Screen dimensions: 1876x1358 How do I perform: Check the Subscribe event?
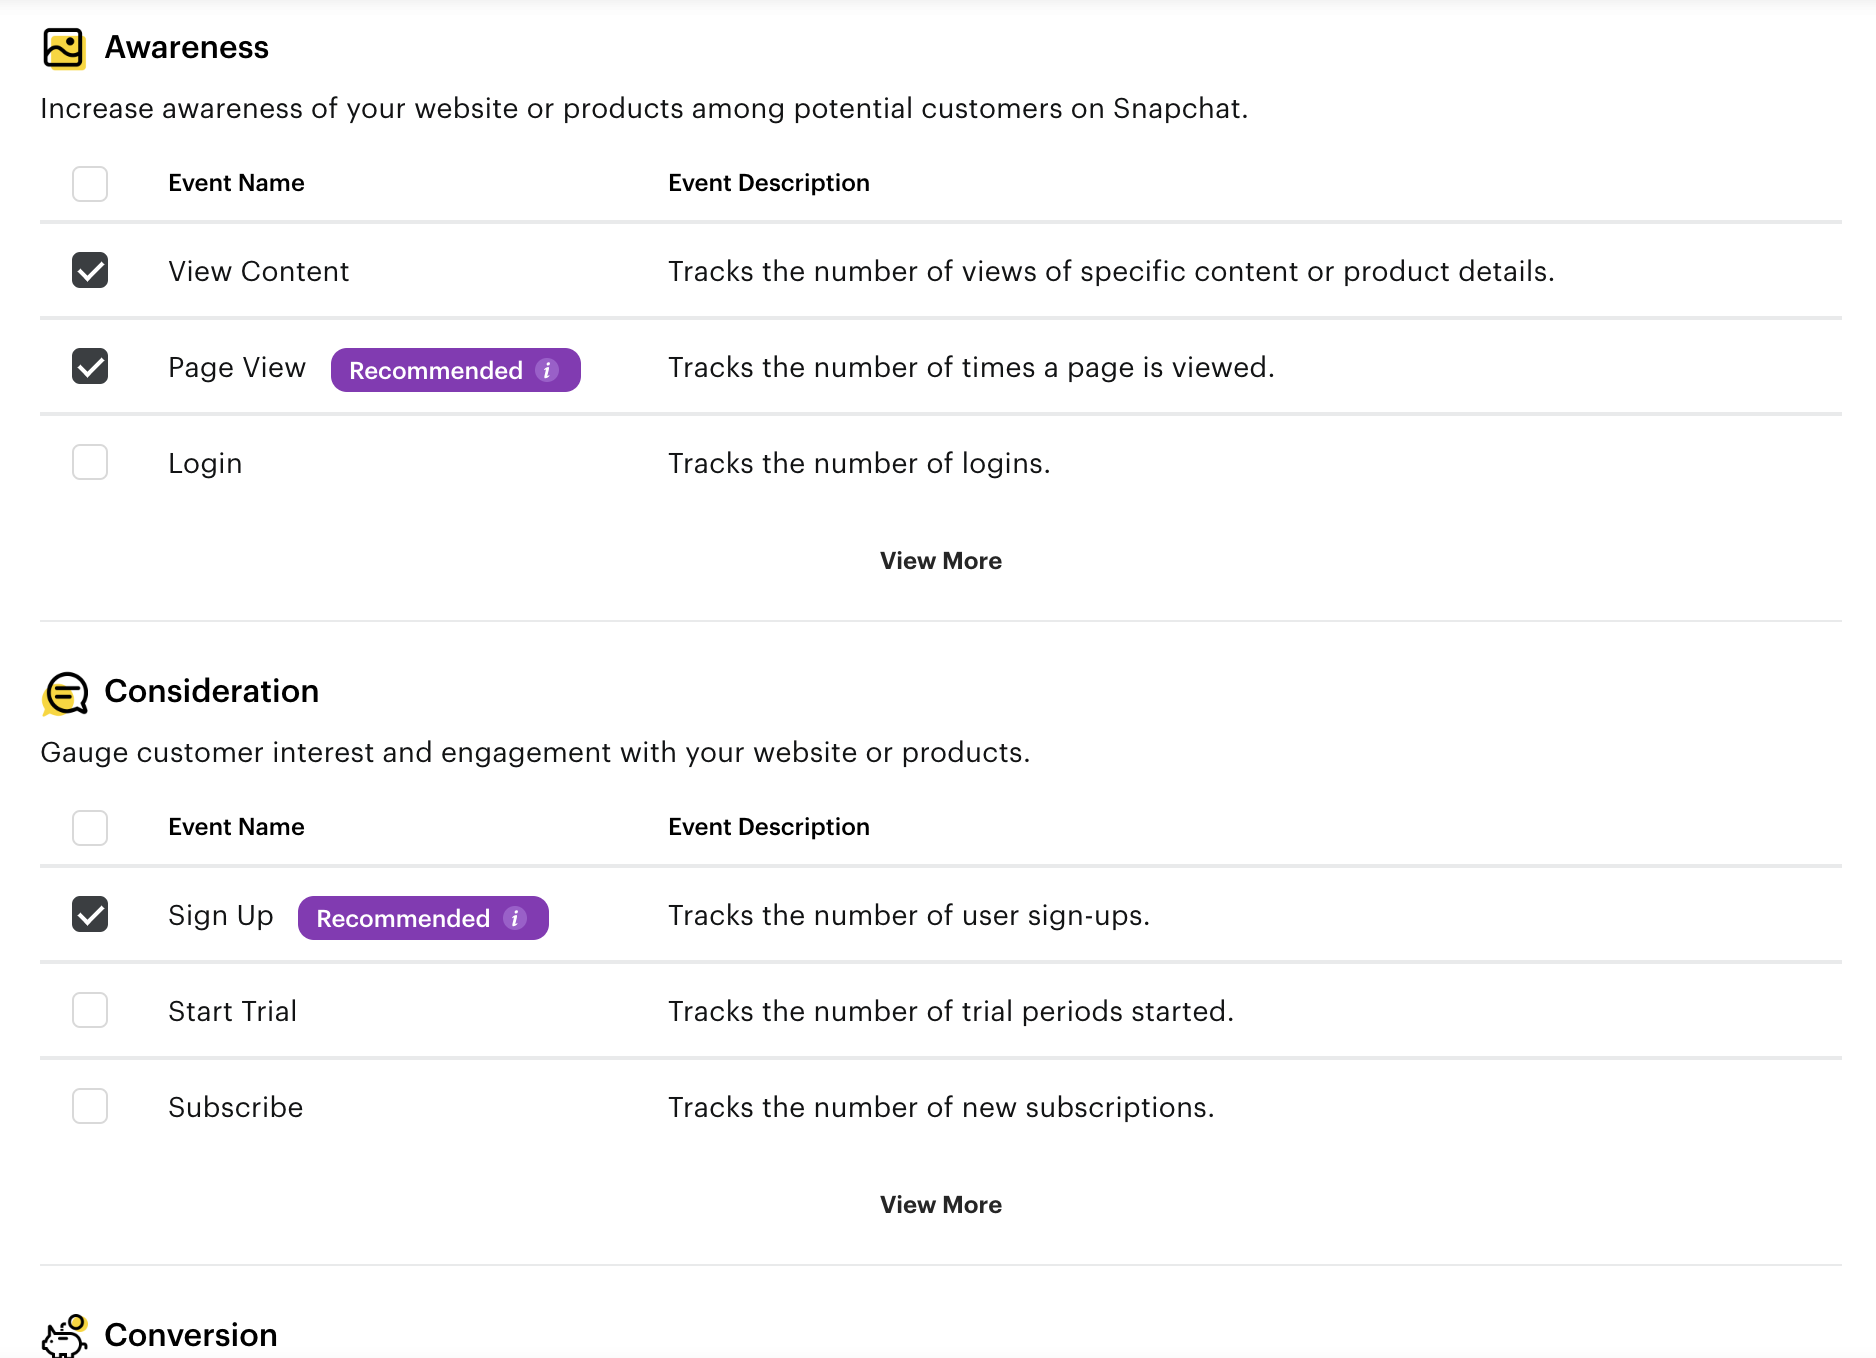90,1106
